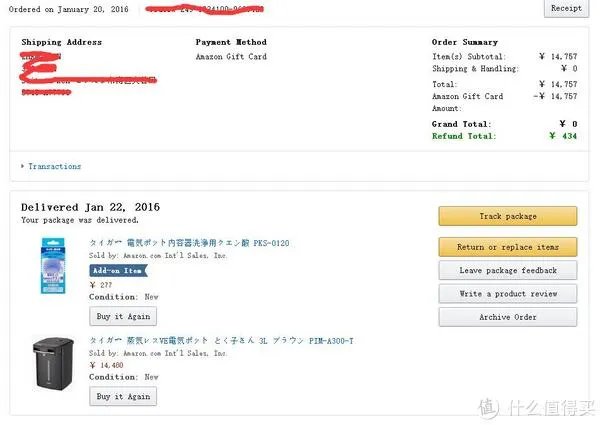Click the watermark logo icon at the bottom right
The image size is (600, 425).
pos(487,408)
